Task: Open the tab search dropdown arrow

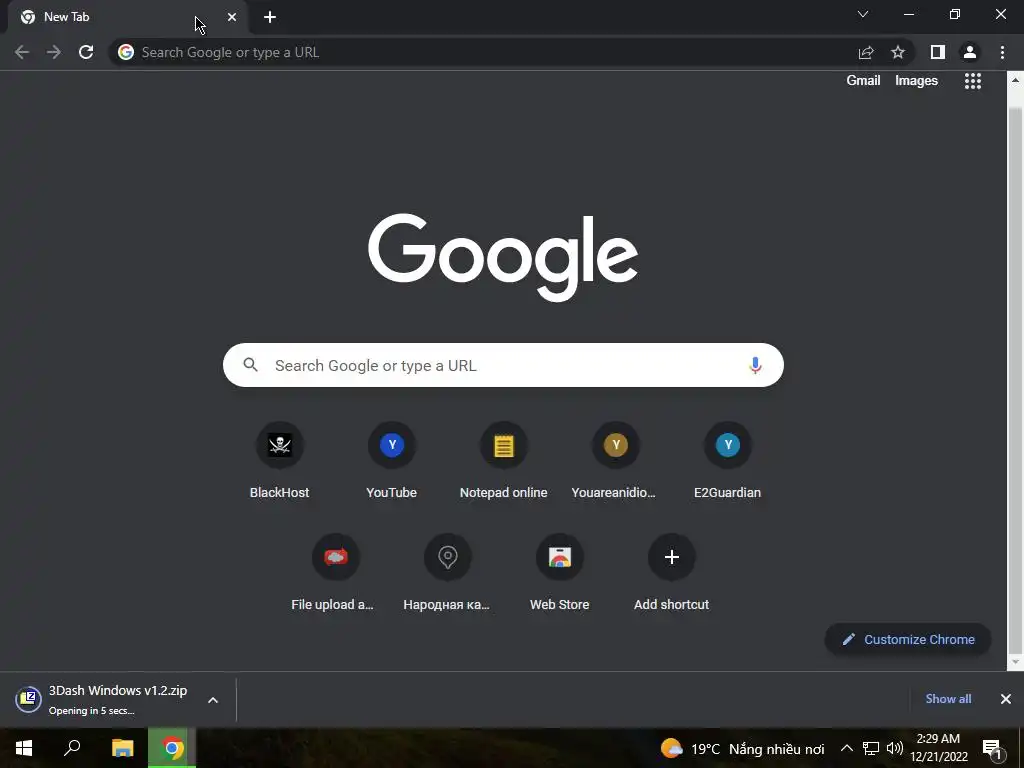Action: 863,14
